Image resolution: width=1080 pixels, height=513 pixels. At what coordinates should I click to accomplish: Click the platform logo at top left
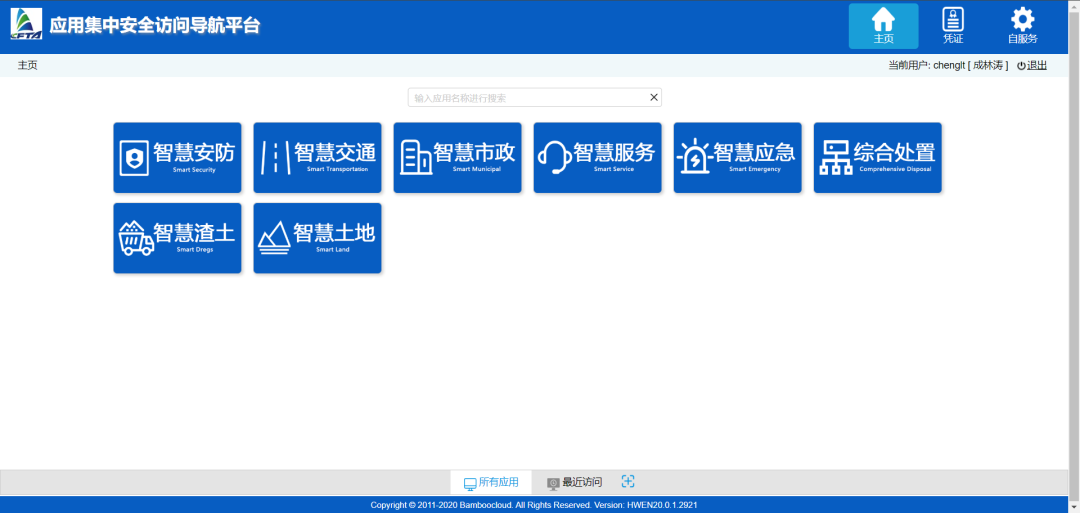tap(26, 24)
